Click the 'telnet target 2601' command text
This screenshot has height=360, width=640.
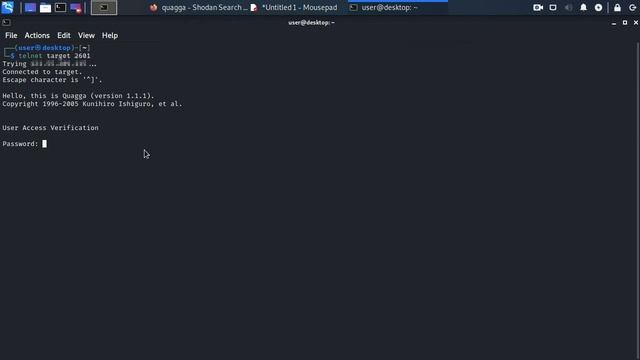(x=54, y=56)
